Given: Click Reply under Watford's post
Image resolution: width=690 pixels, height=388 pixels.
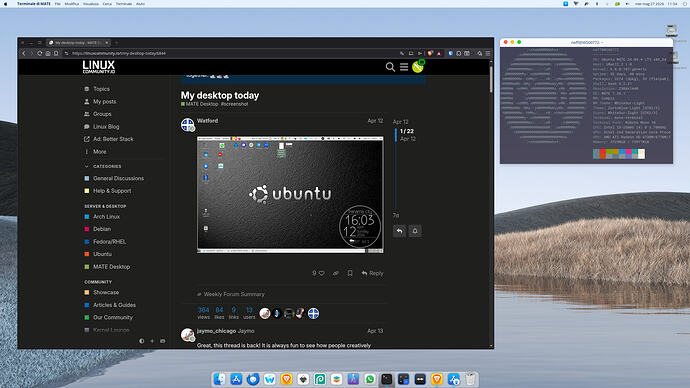Looking at the screenshot, I should [x=372, y=273].
